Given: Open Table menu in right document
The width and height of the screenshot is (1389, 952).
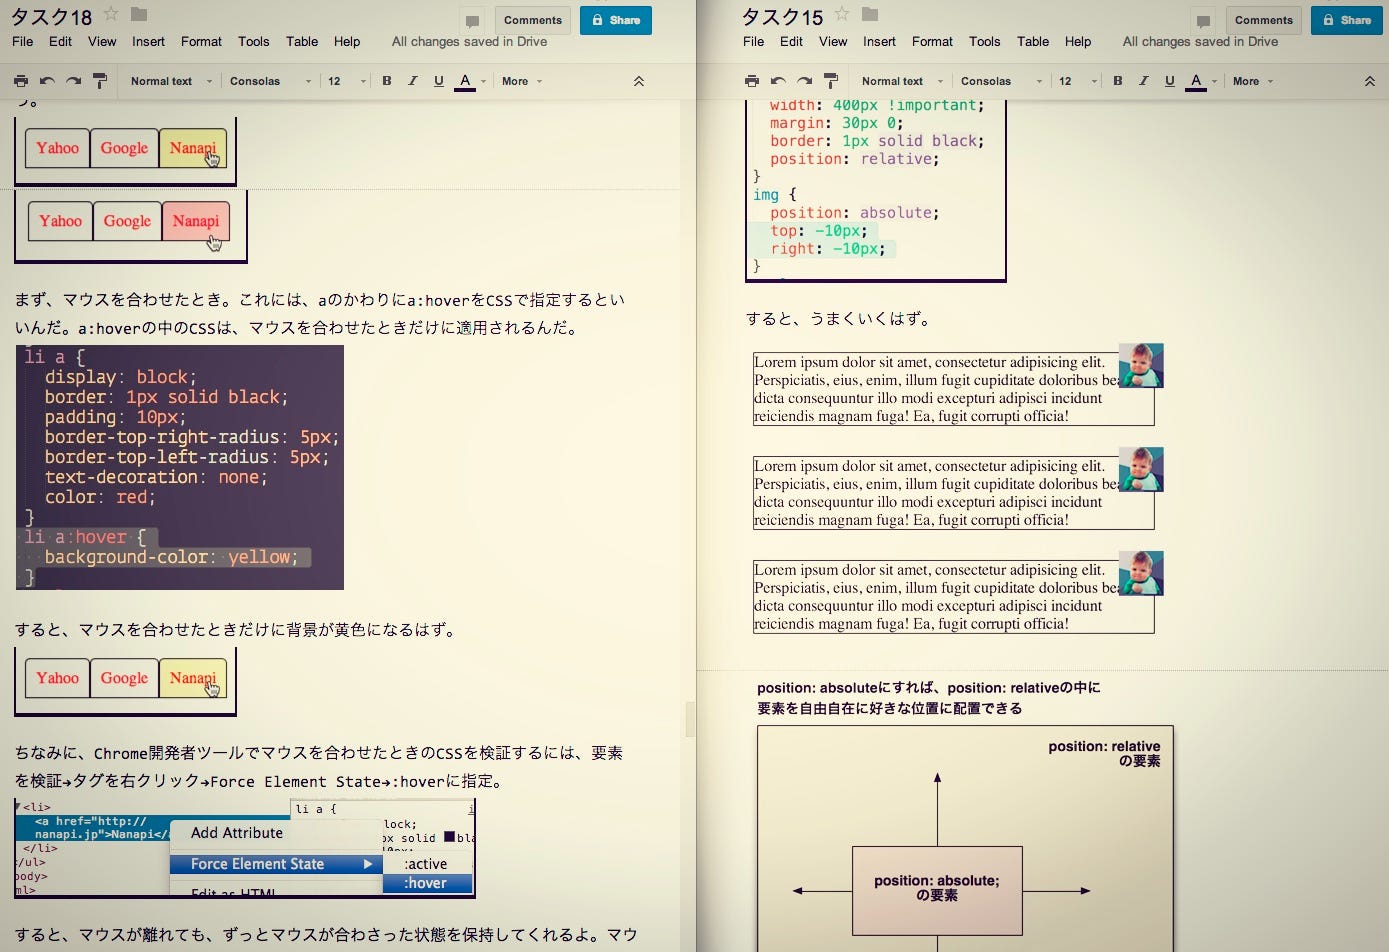Looking at the screenshot, I should [x=1033, y=41].
